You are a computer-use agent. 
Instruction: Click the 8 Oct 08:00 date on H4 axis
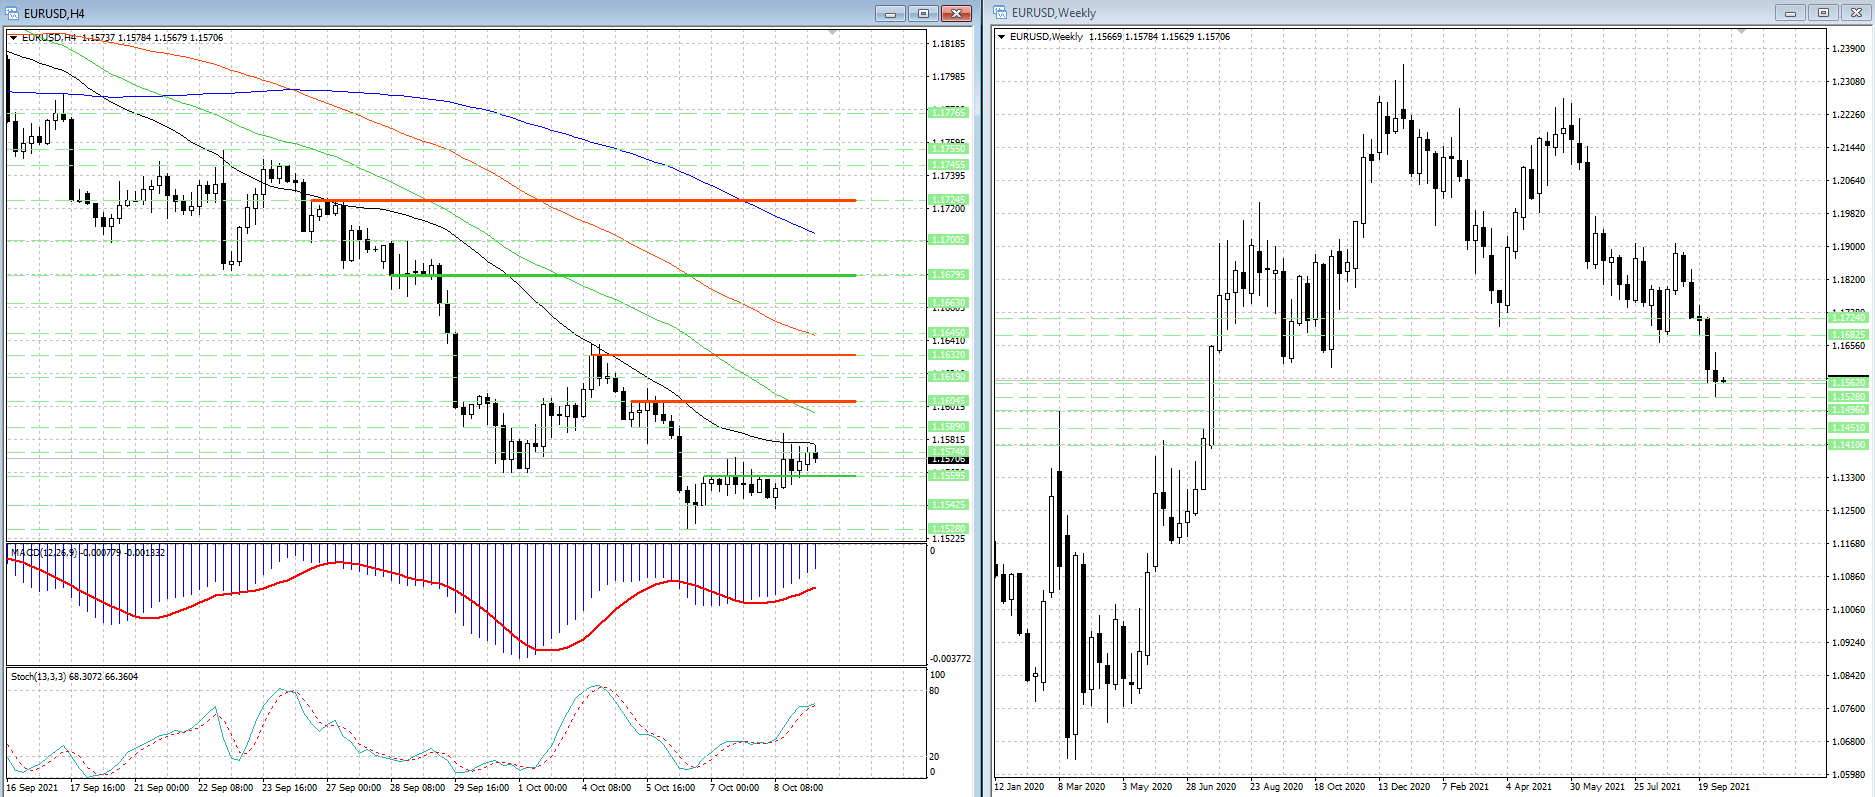[798, 788]
